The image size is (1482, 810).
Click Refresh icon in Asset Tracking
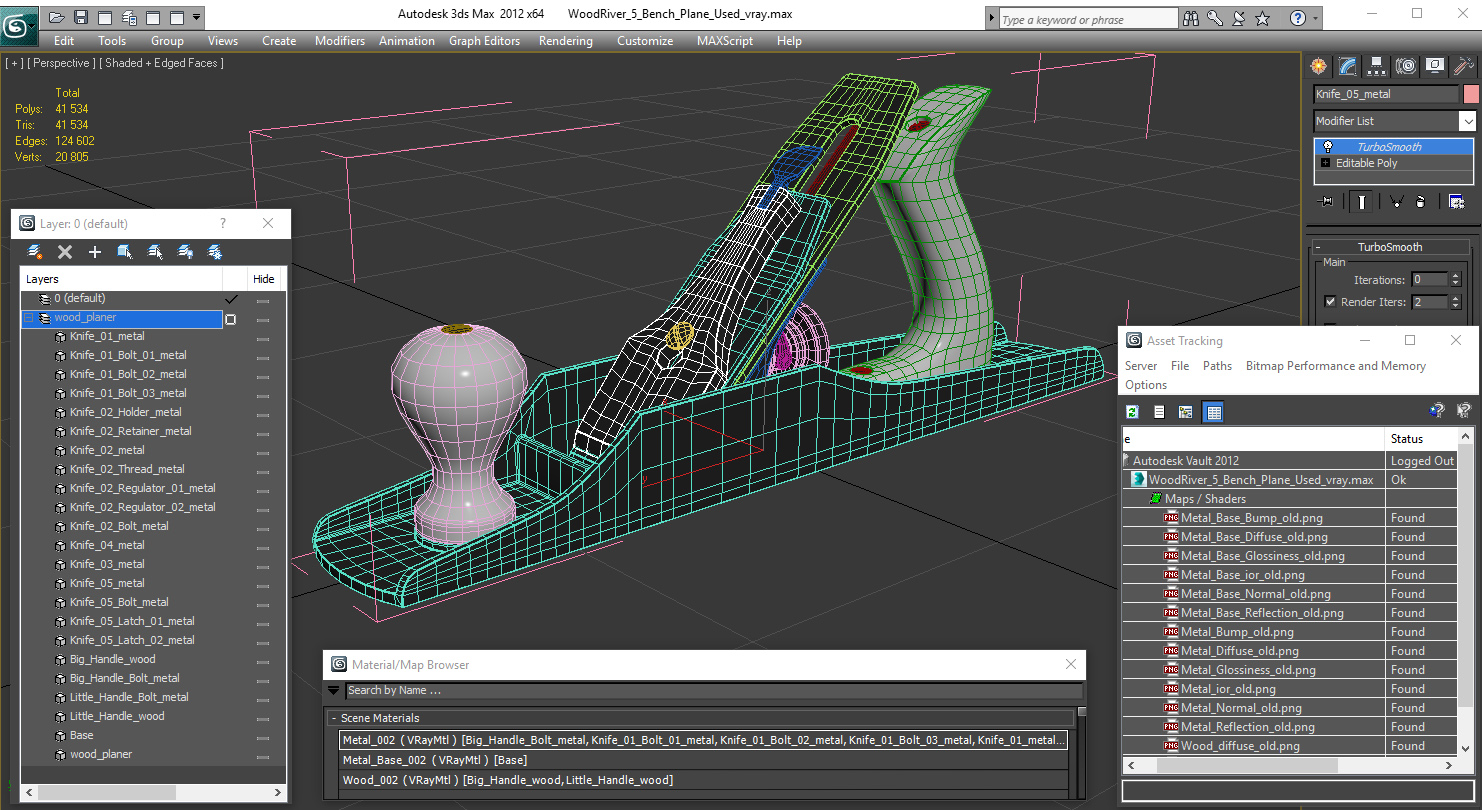pos(1133,412)
